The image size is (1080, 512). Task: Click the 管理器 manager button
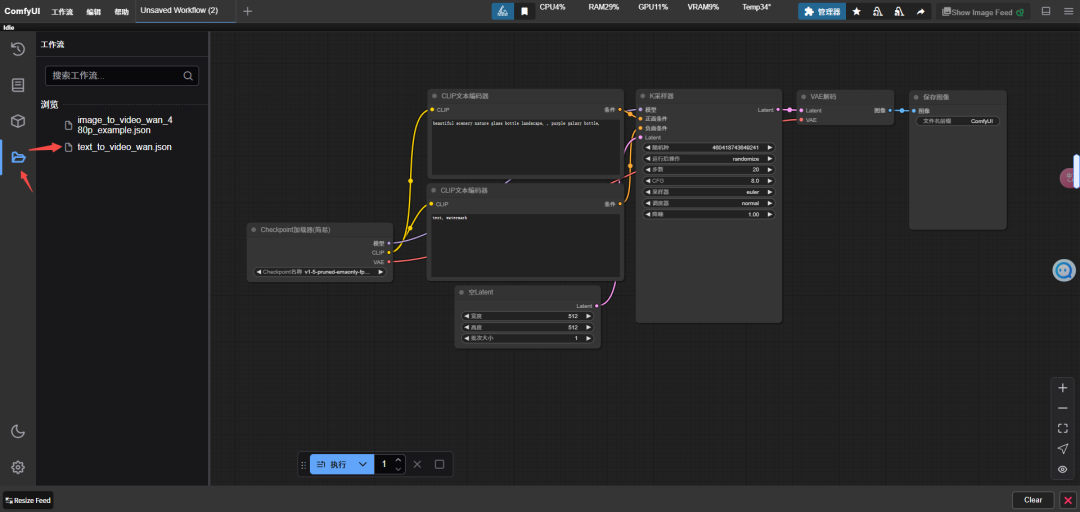pos(821,11)
